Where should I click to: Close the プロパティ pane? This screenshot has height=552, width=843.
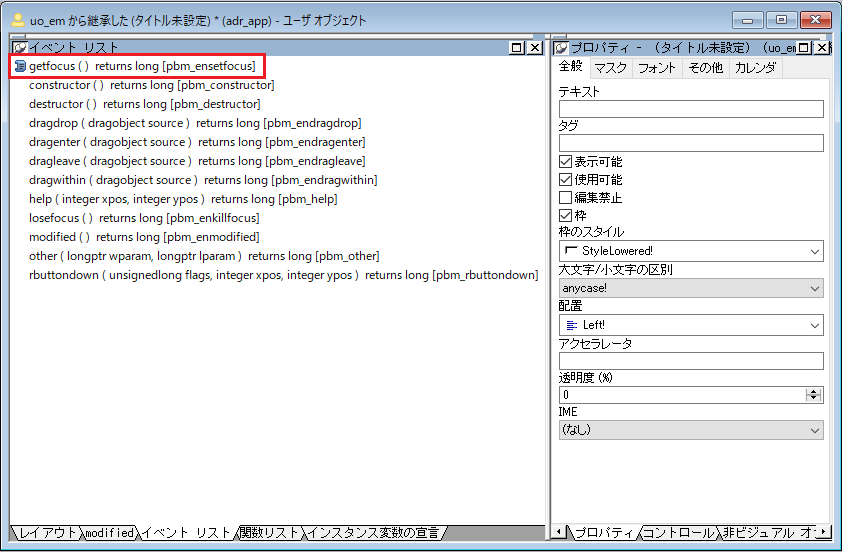[x=822, y=47]
